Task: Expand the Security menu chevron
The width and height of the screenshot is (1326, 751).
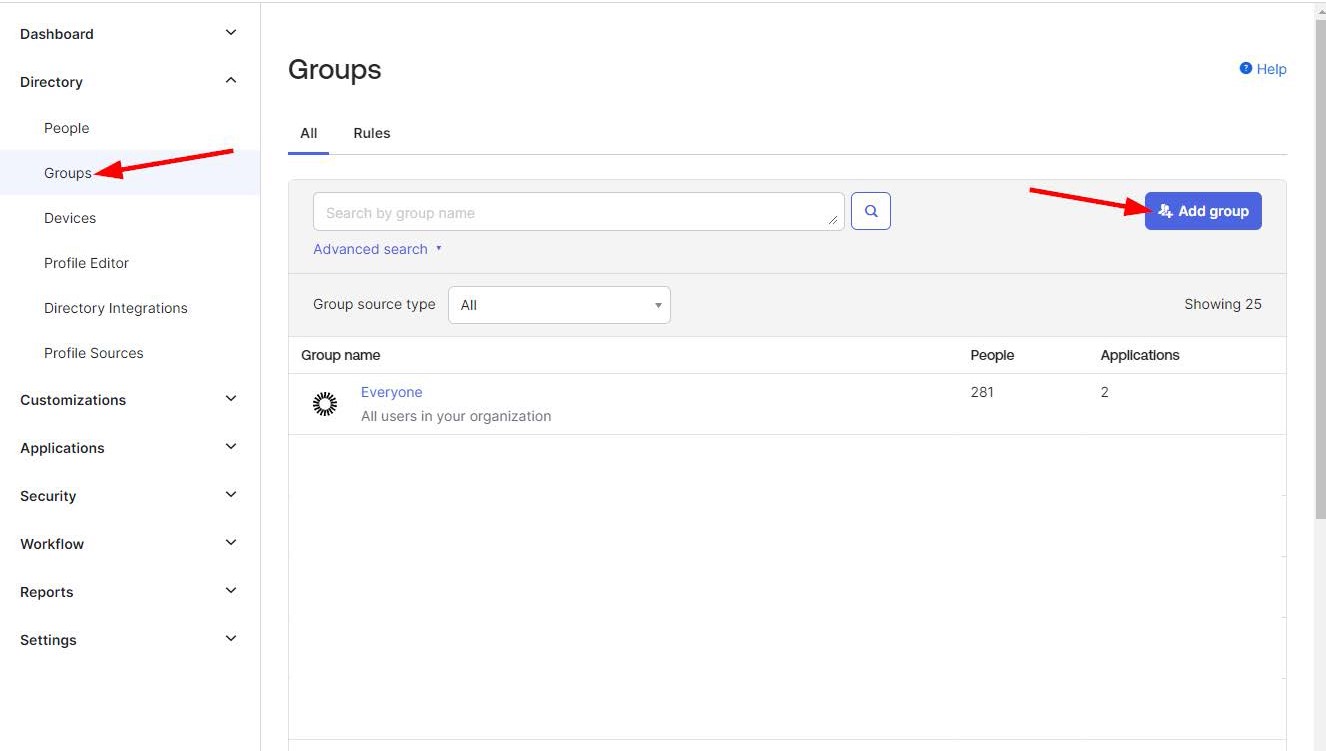Action: pos(231,495)
